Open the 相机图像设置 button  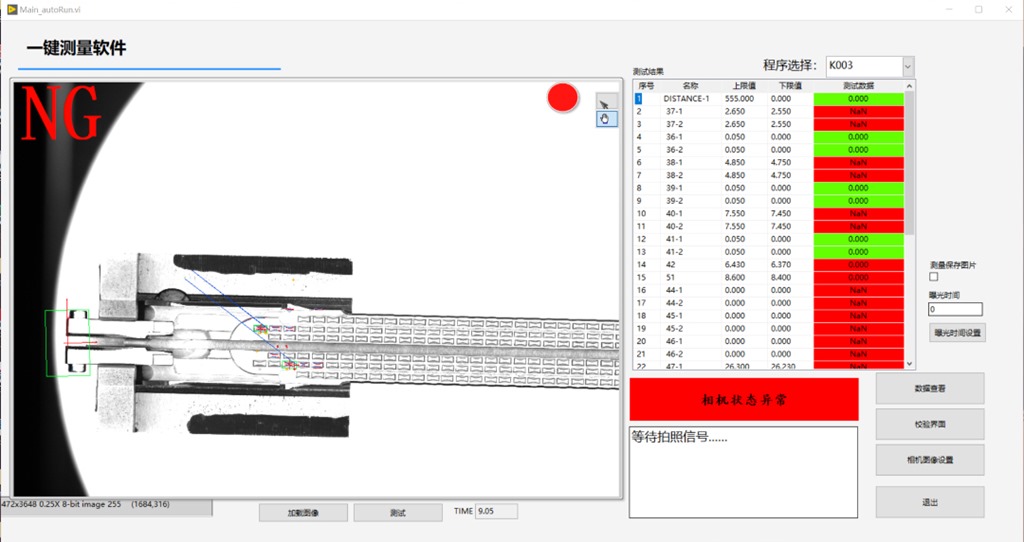[x=929, y=460]
